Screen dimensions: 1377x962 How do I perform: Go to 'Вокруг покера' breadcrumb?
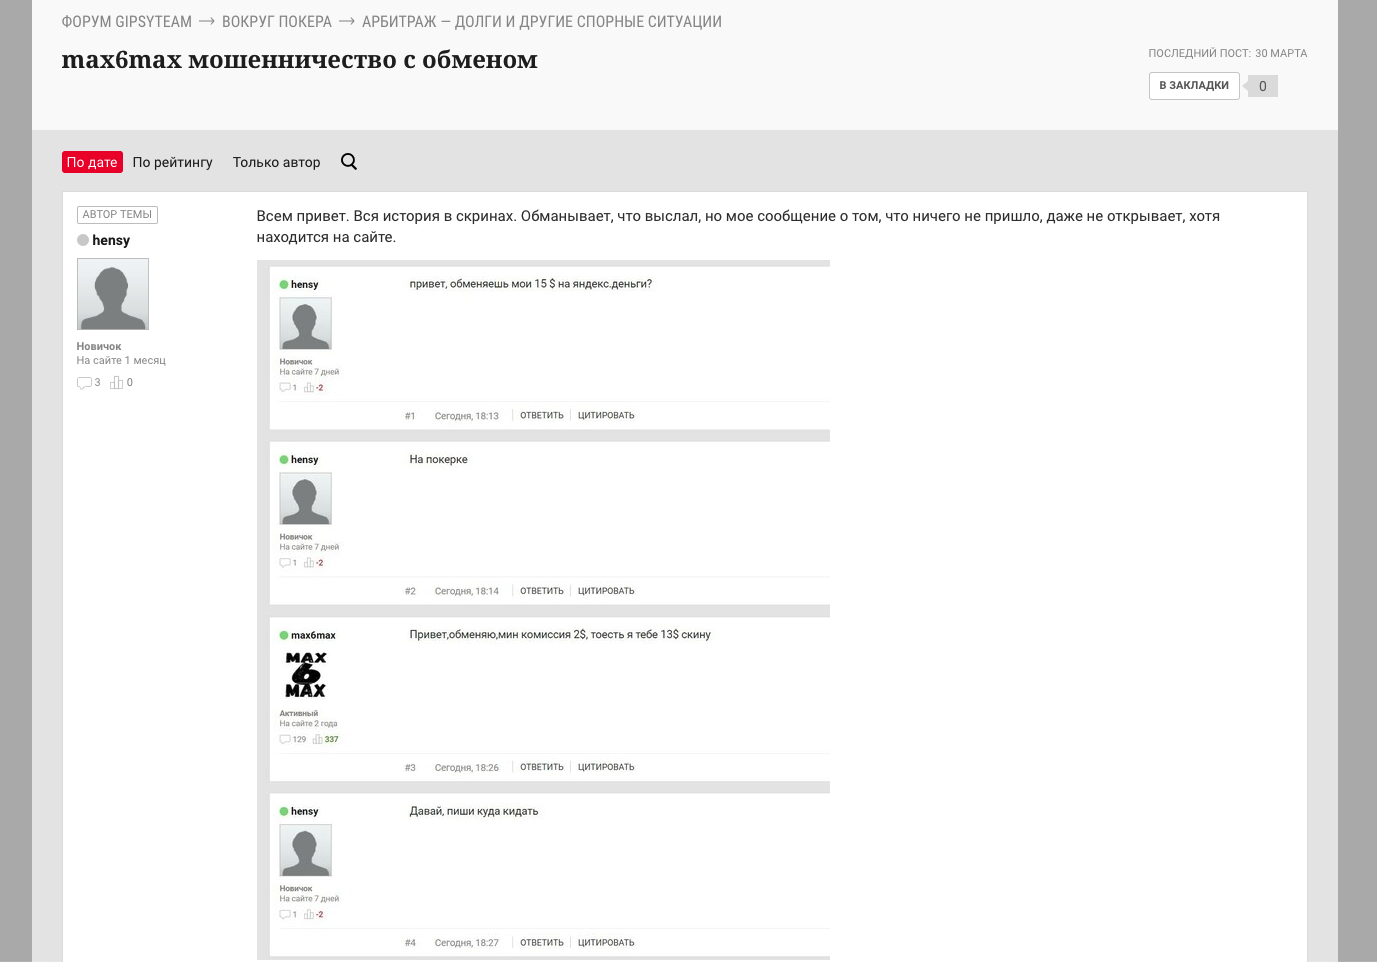coord(276,22)
